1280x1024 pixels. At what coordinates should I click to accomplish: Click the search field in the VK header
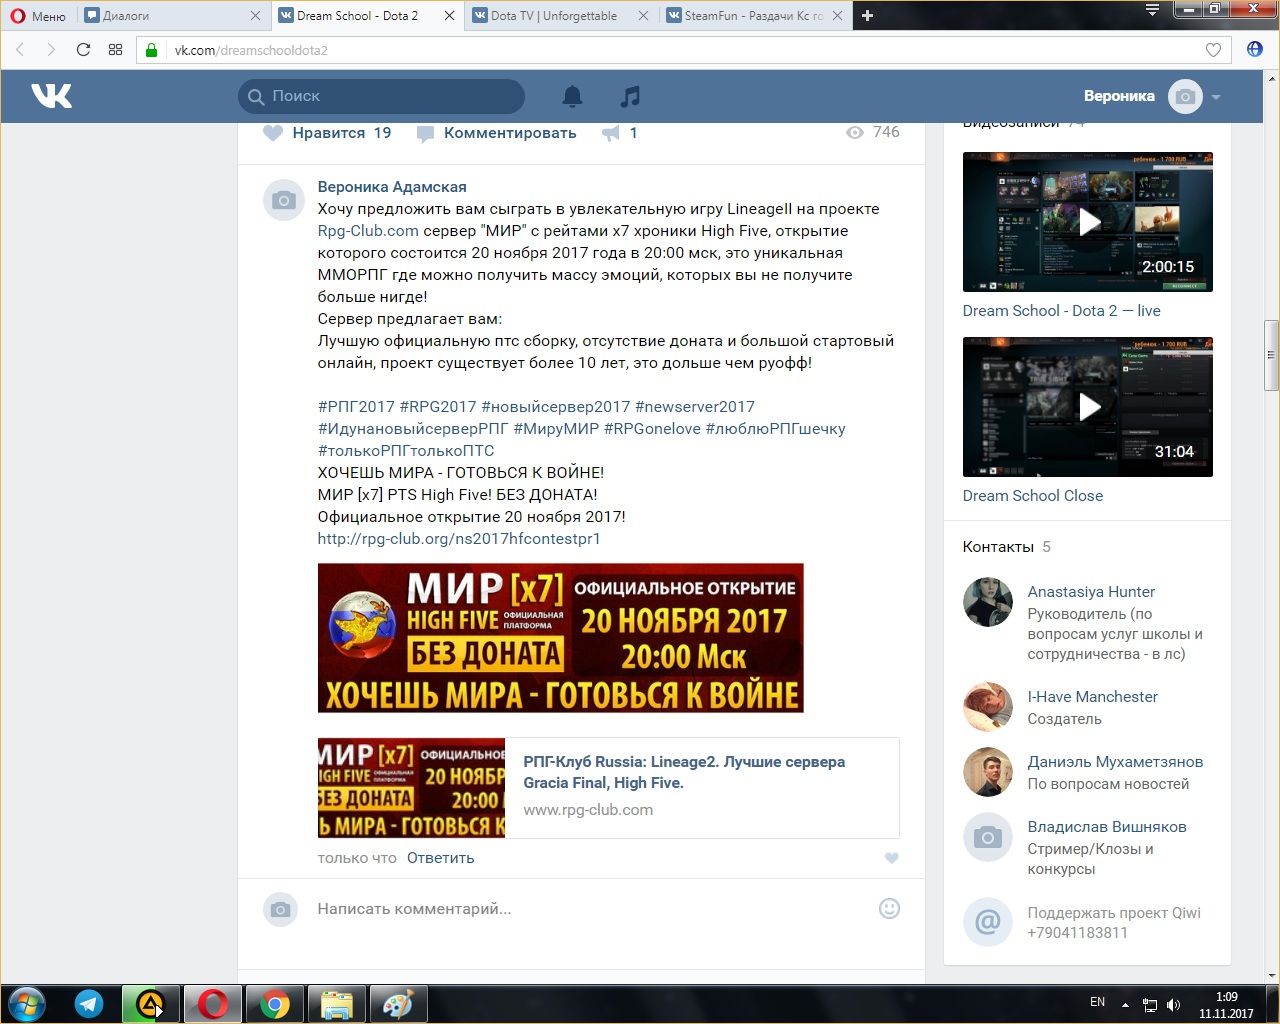pyautogui.click(x=381, y=96)
